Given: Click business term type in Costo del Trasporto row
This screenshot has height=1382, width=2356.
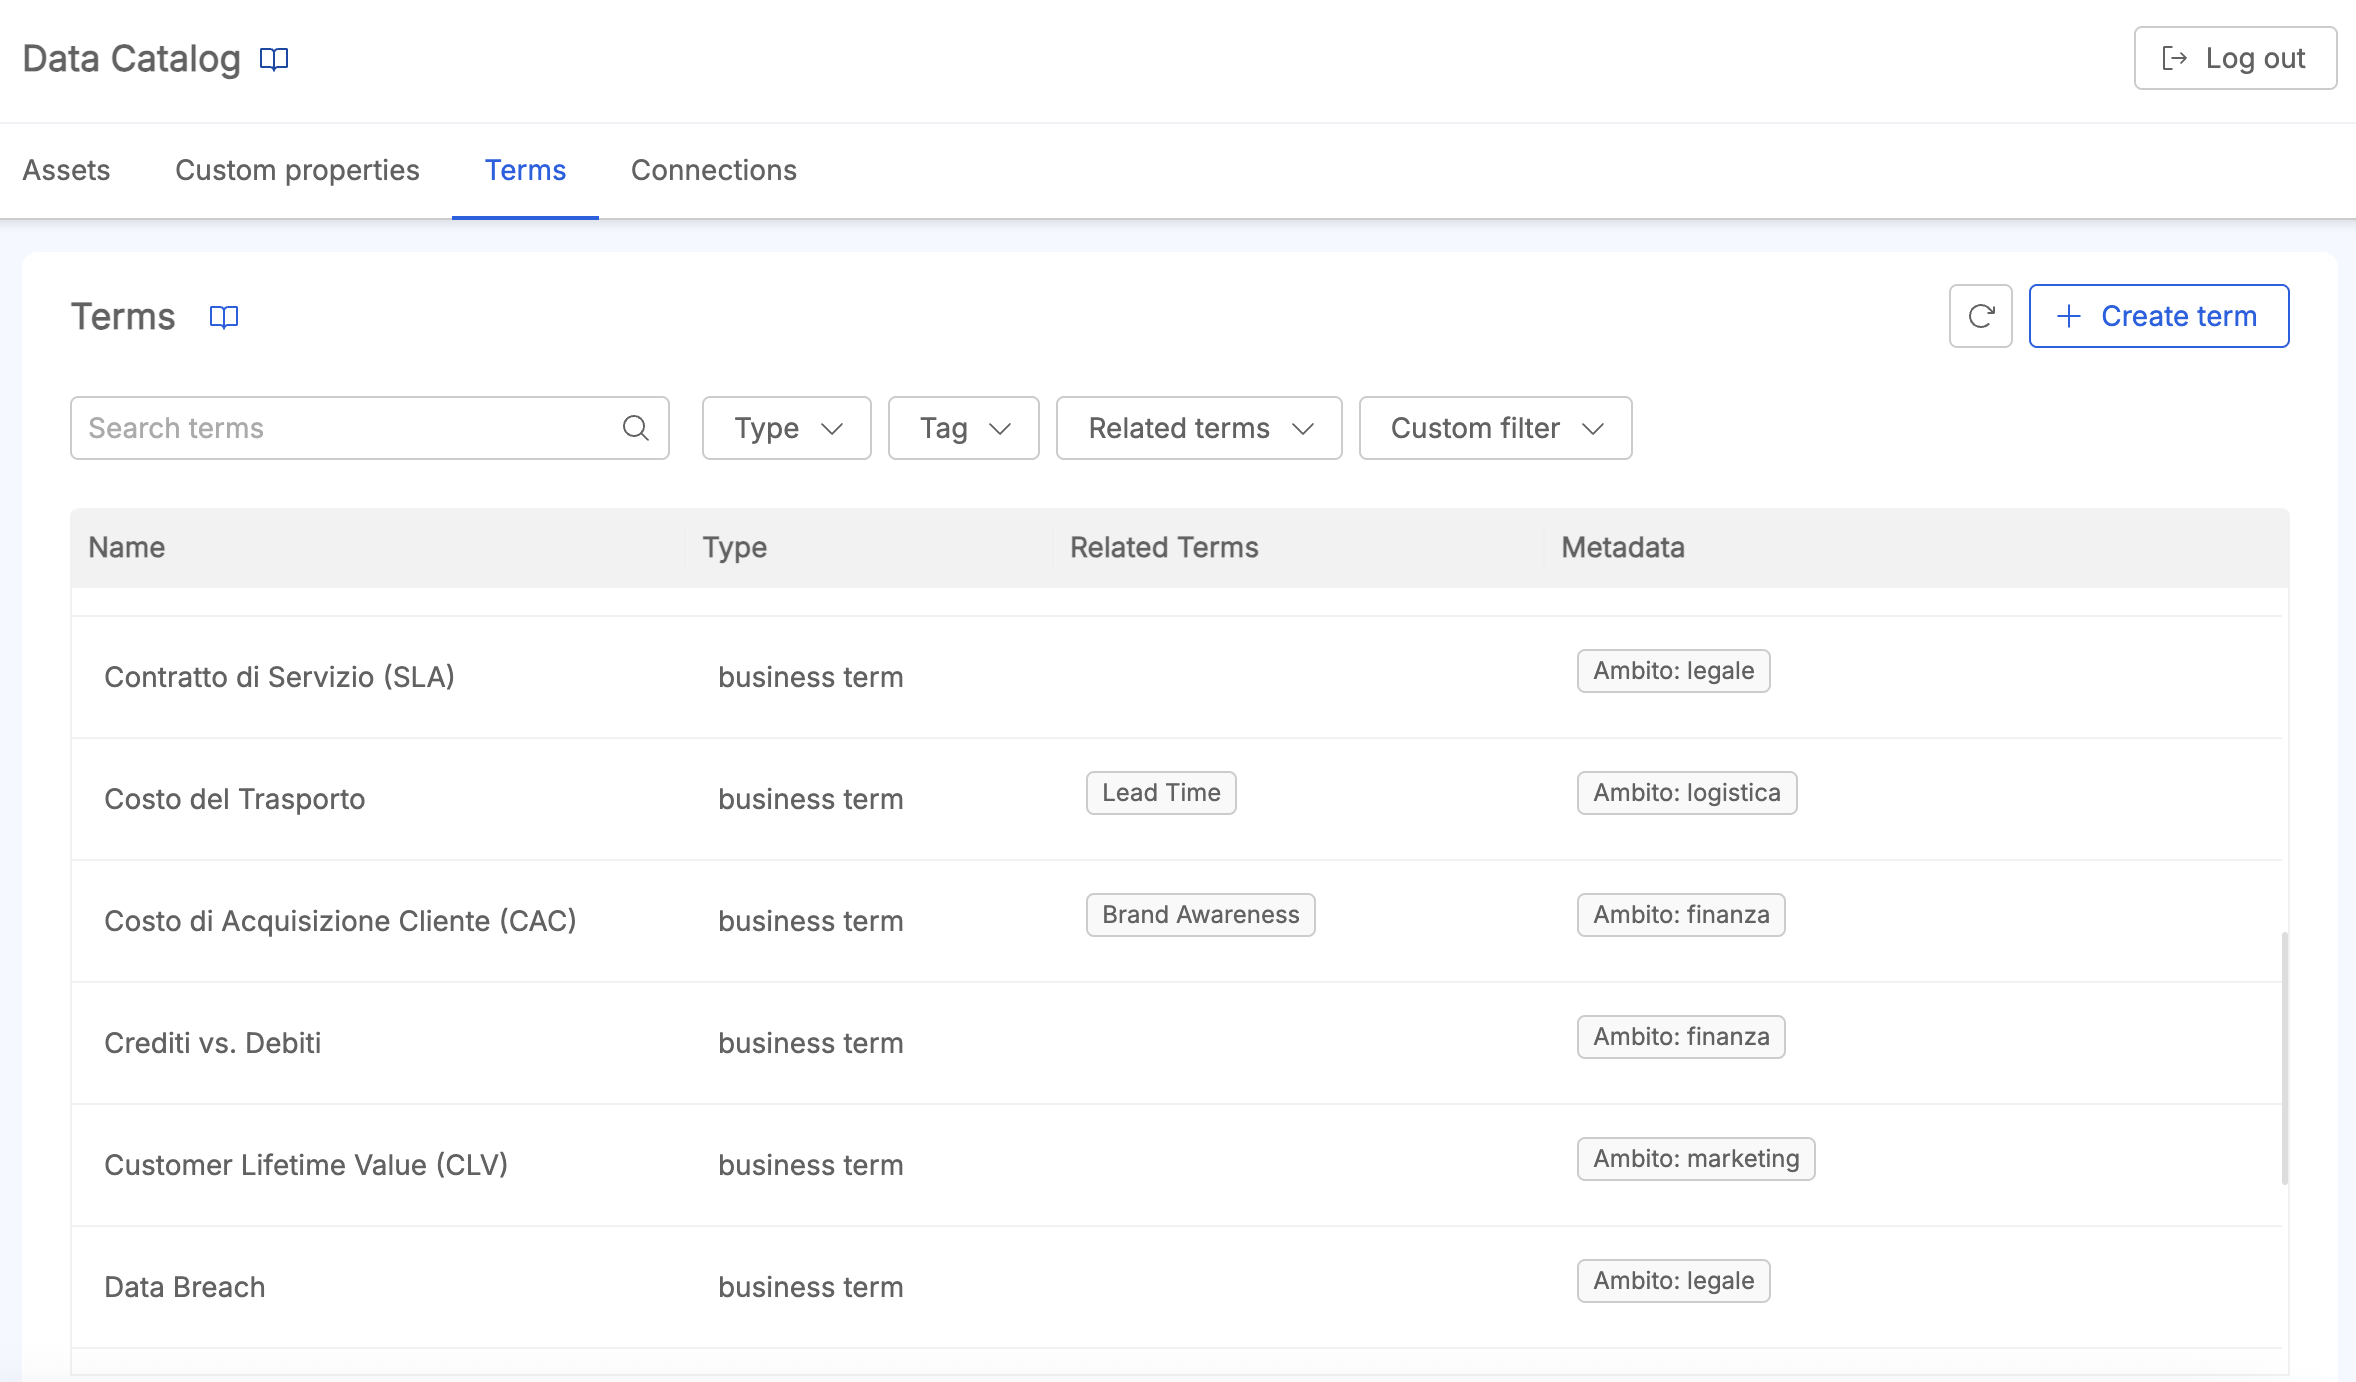Looking at the screenshot, I should pos(810,799).
